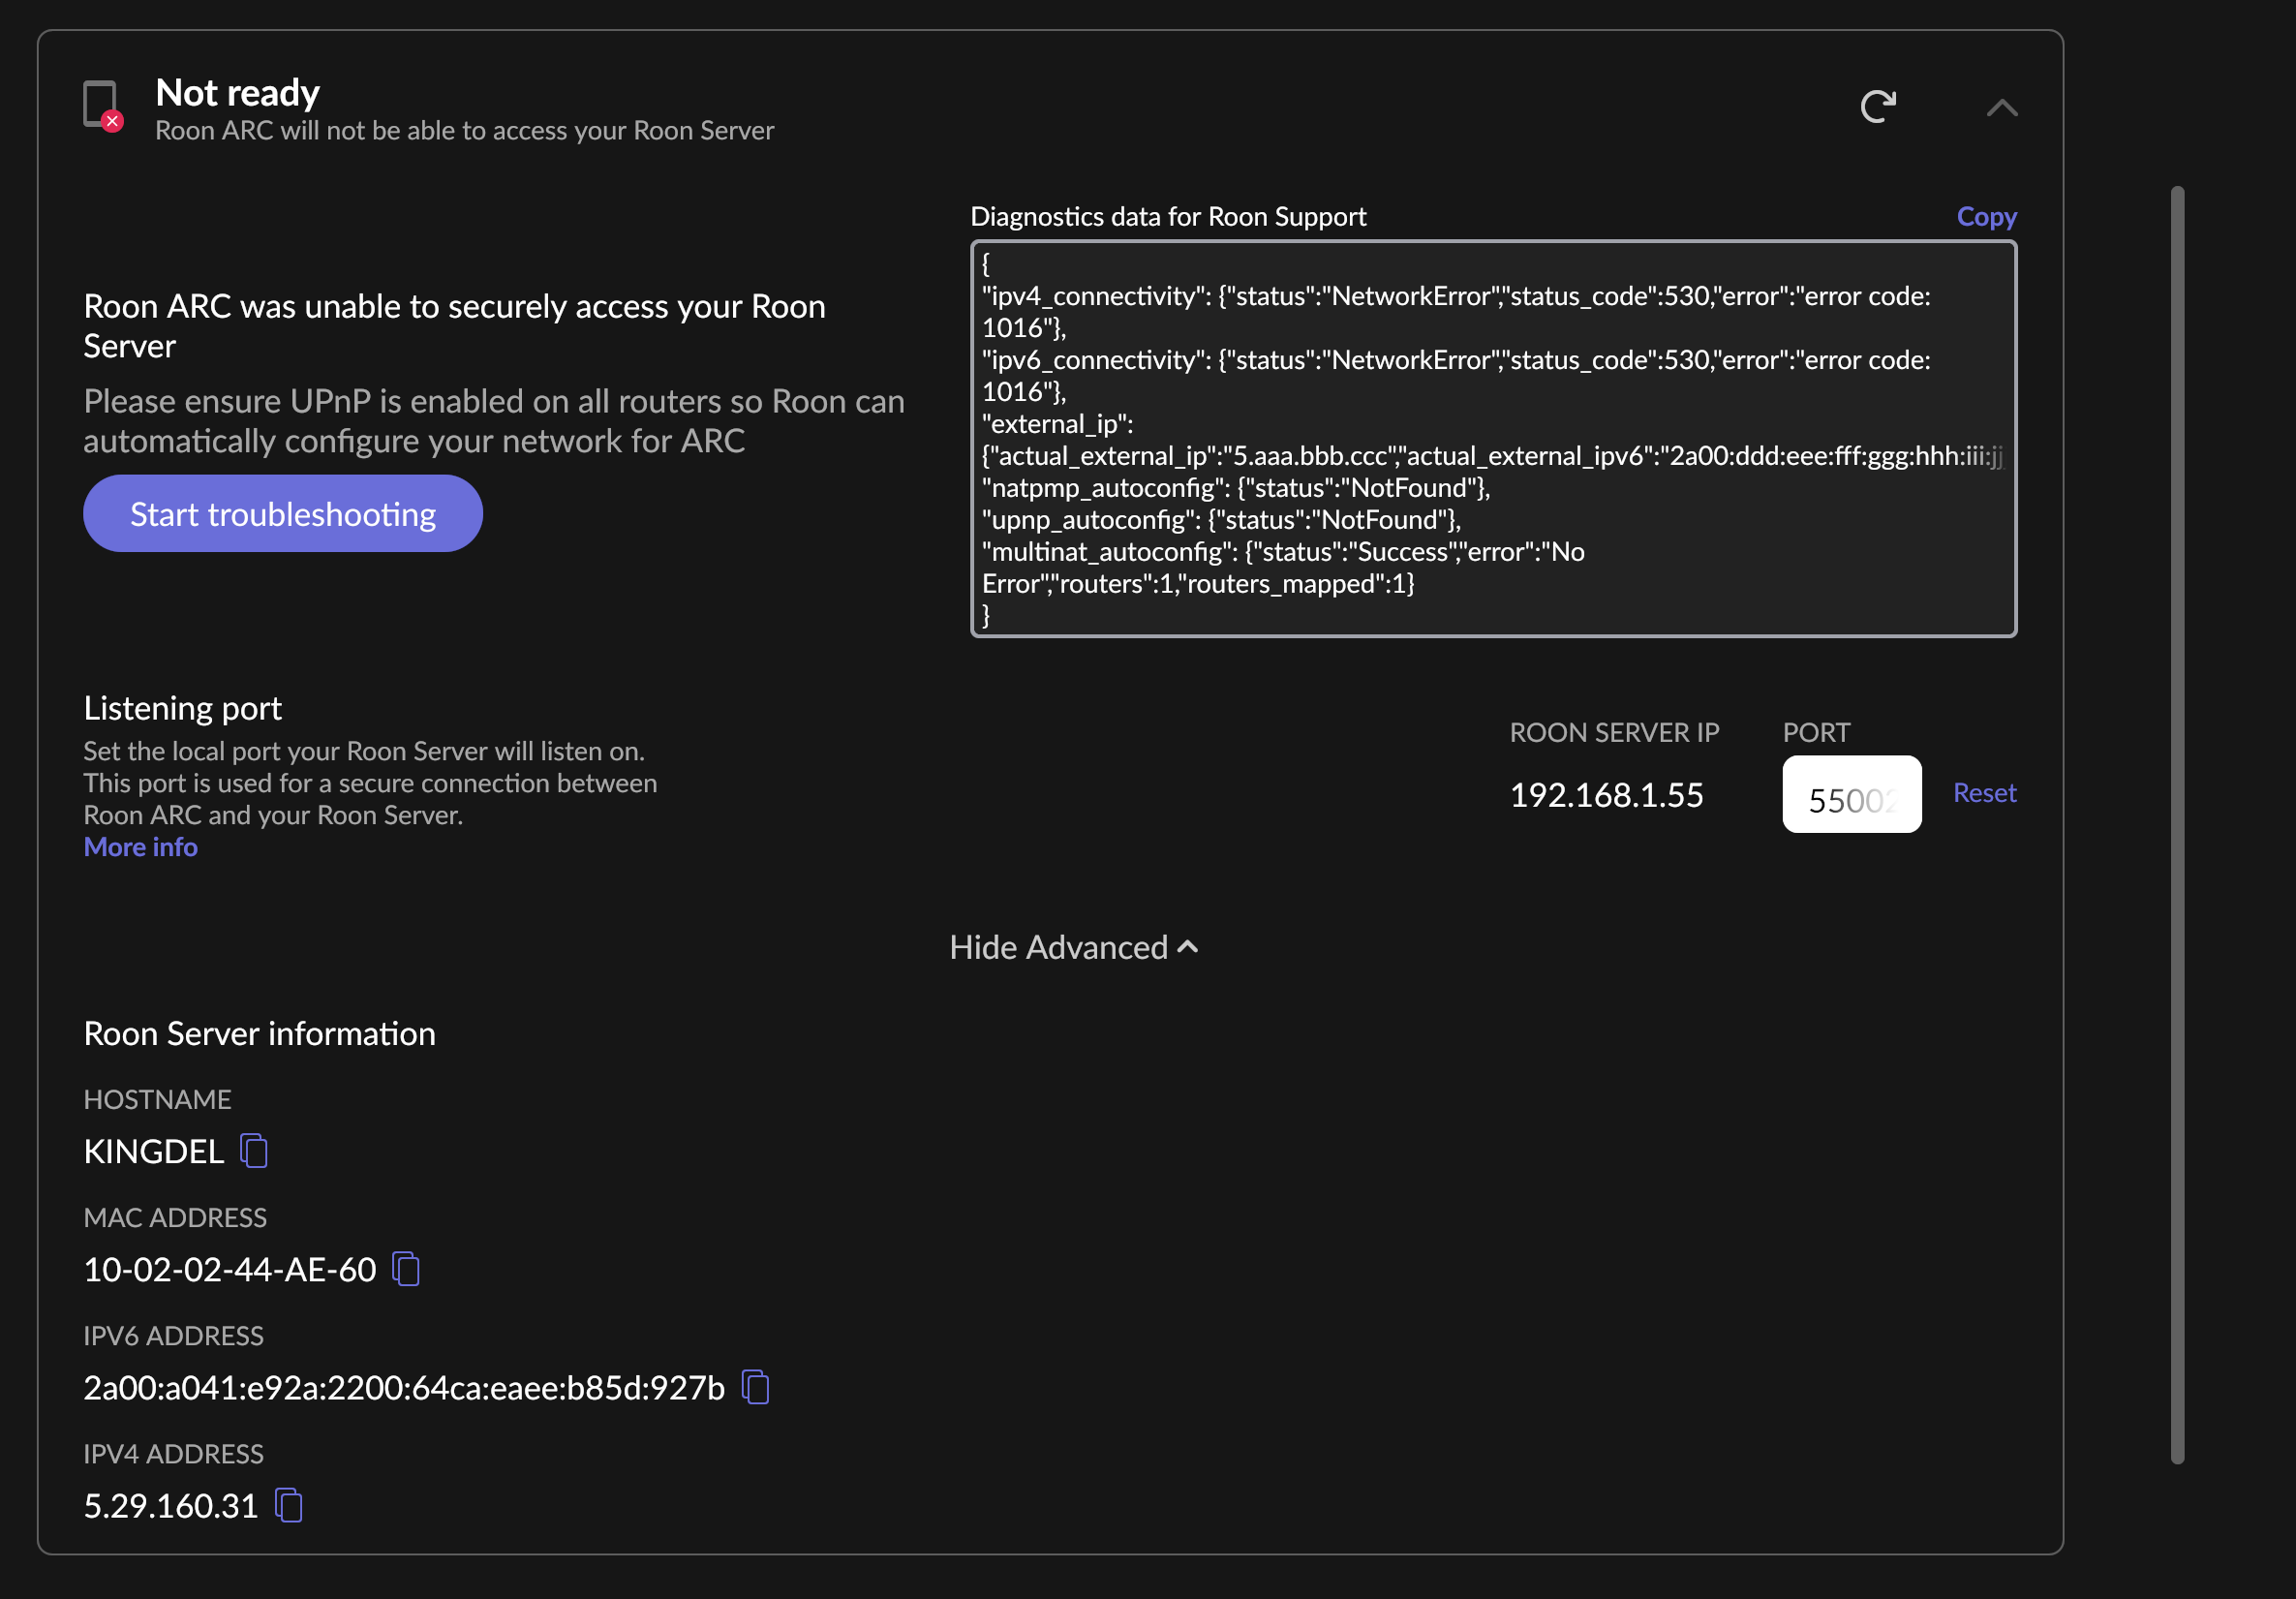Viewport: 2296px width, 1599px height.
Task: Collapse the Hide Advanced section
Action: coord(1073,947)
